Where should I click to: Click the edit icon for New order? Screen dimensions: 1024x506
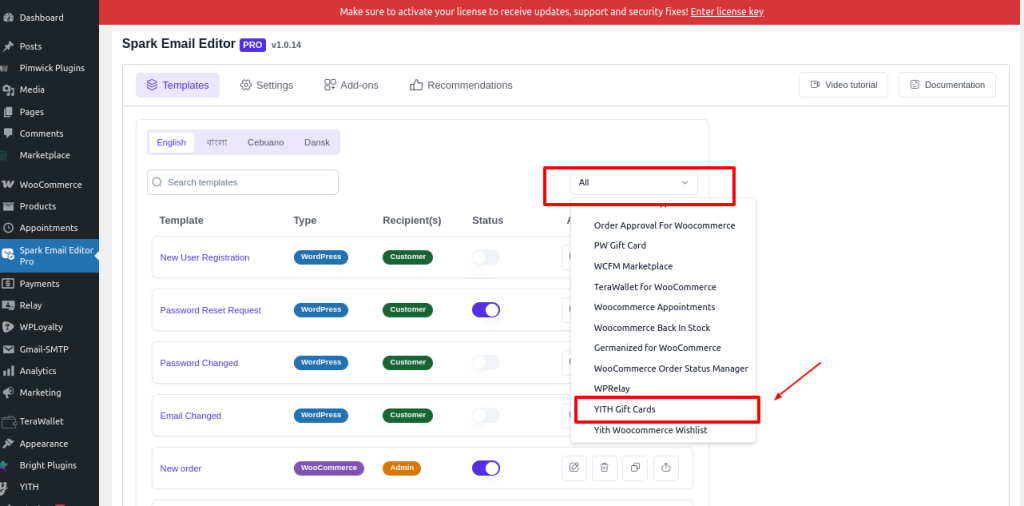pyautogui.click(x=574, y=467)
